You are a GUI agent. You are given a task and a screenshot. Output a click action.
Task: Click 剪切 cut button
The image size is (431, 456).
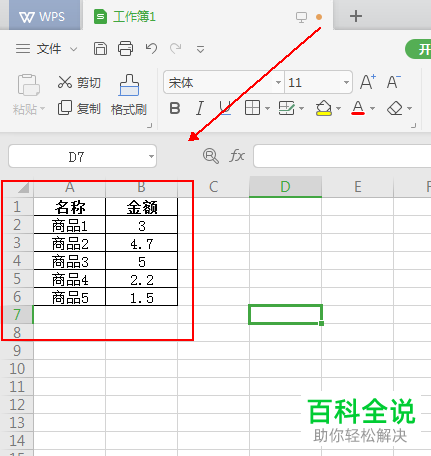(x=79, y=82)
